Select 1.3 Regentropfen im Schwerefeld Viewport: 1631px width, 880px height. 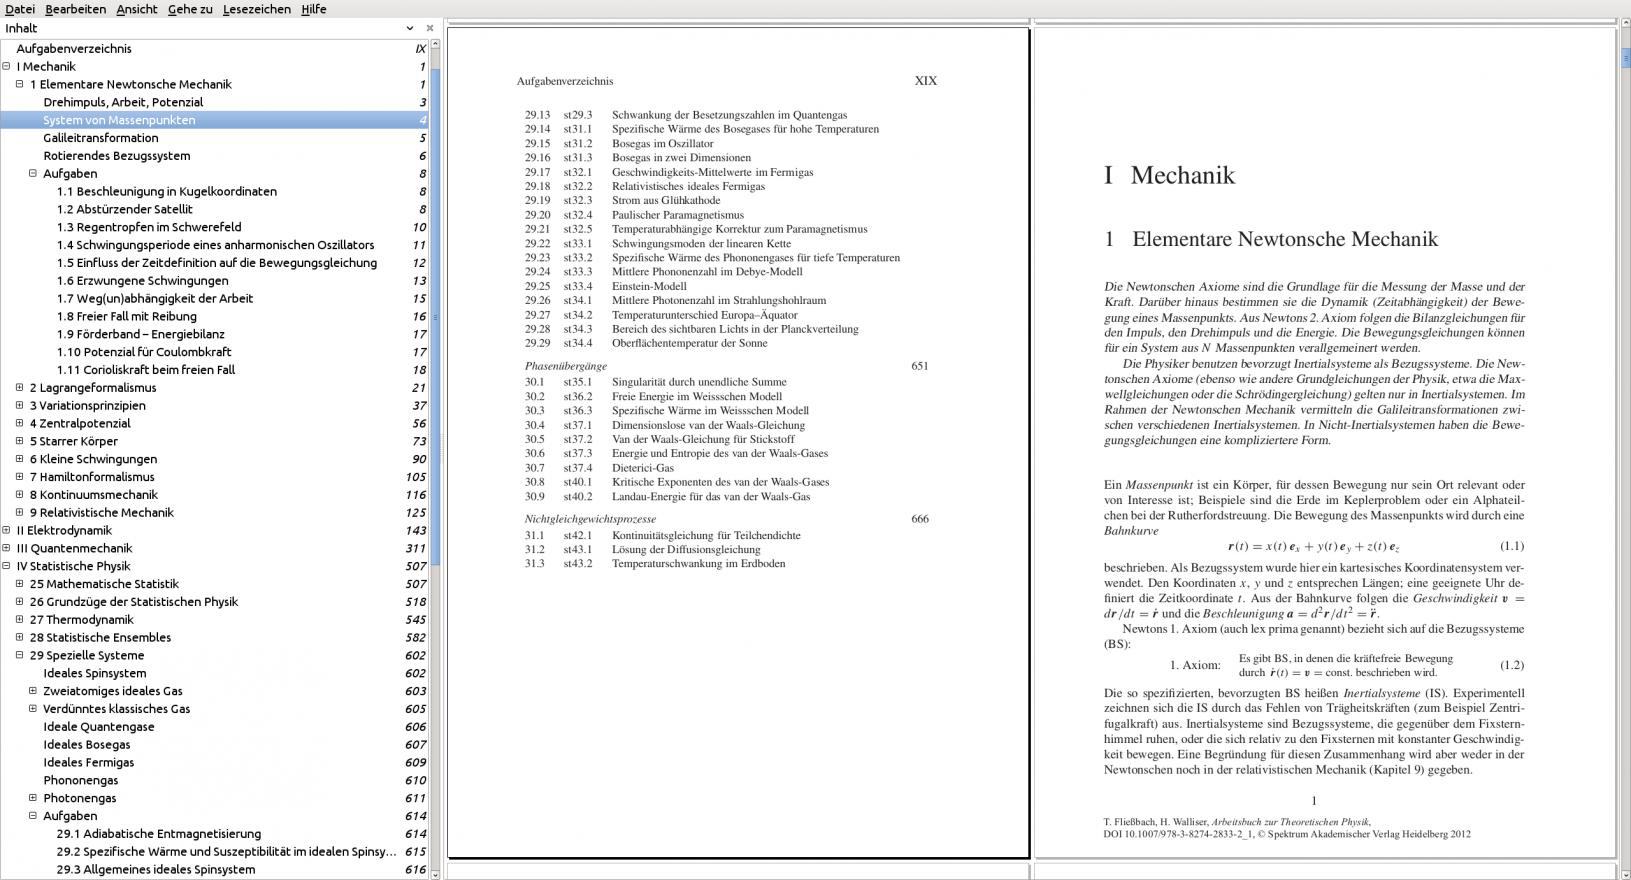click(x=149, y=227)
